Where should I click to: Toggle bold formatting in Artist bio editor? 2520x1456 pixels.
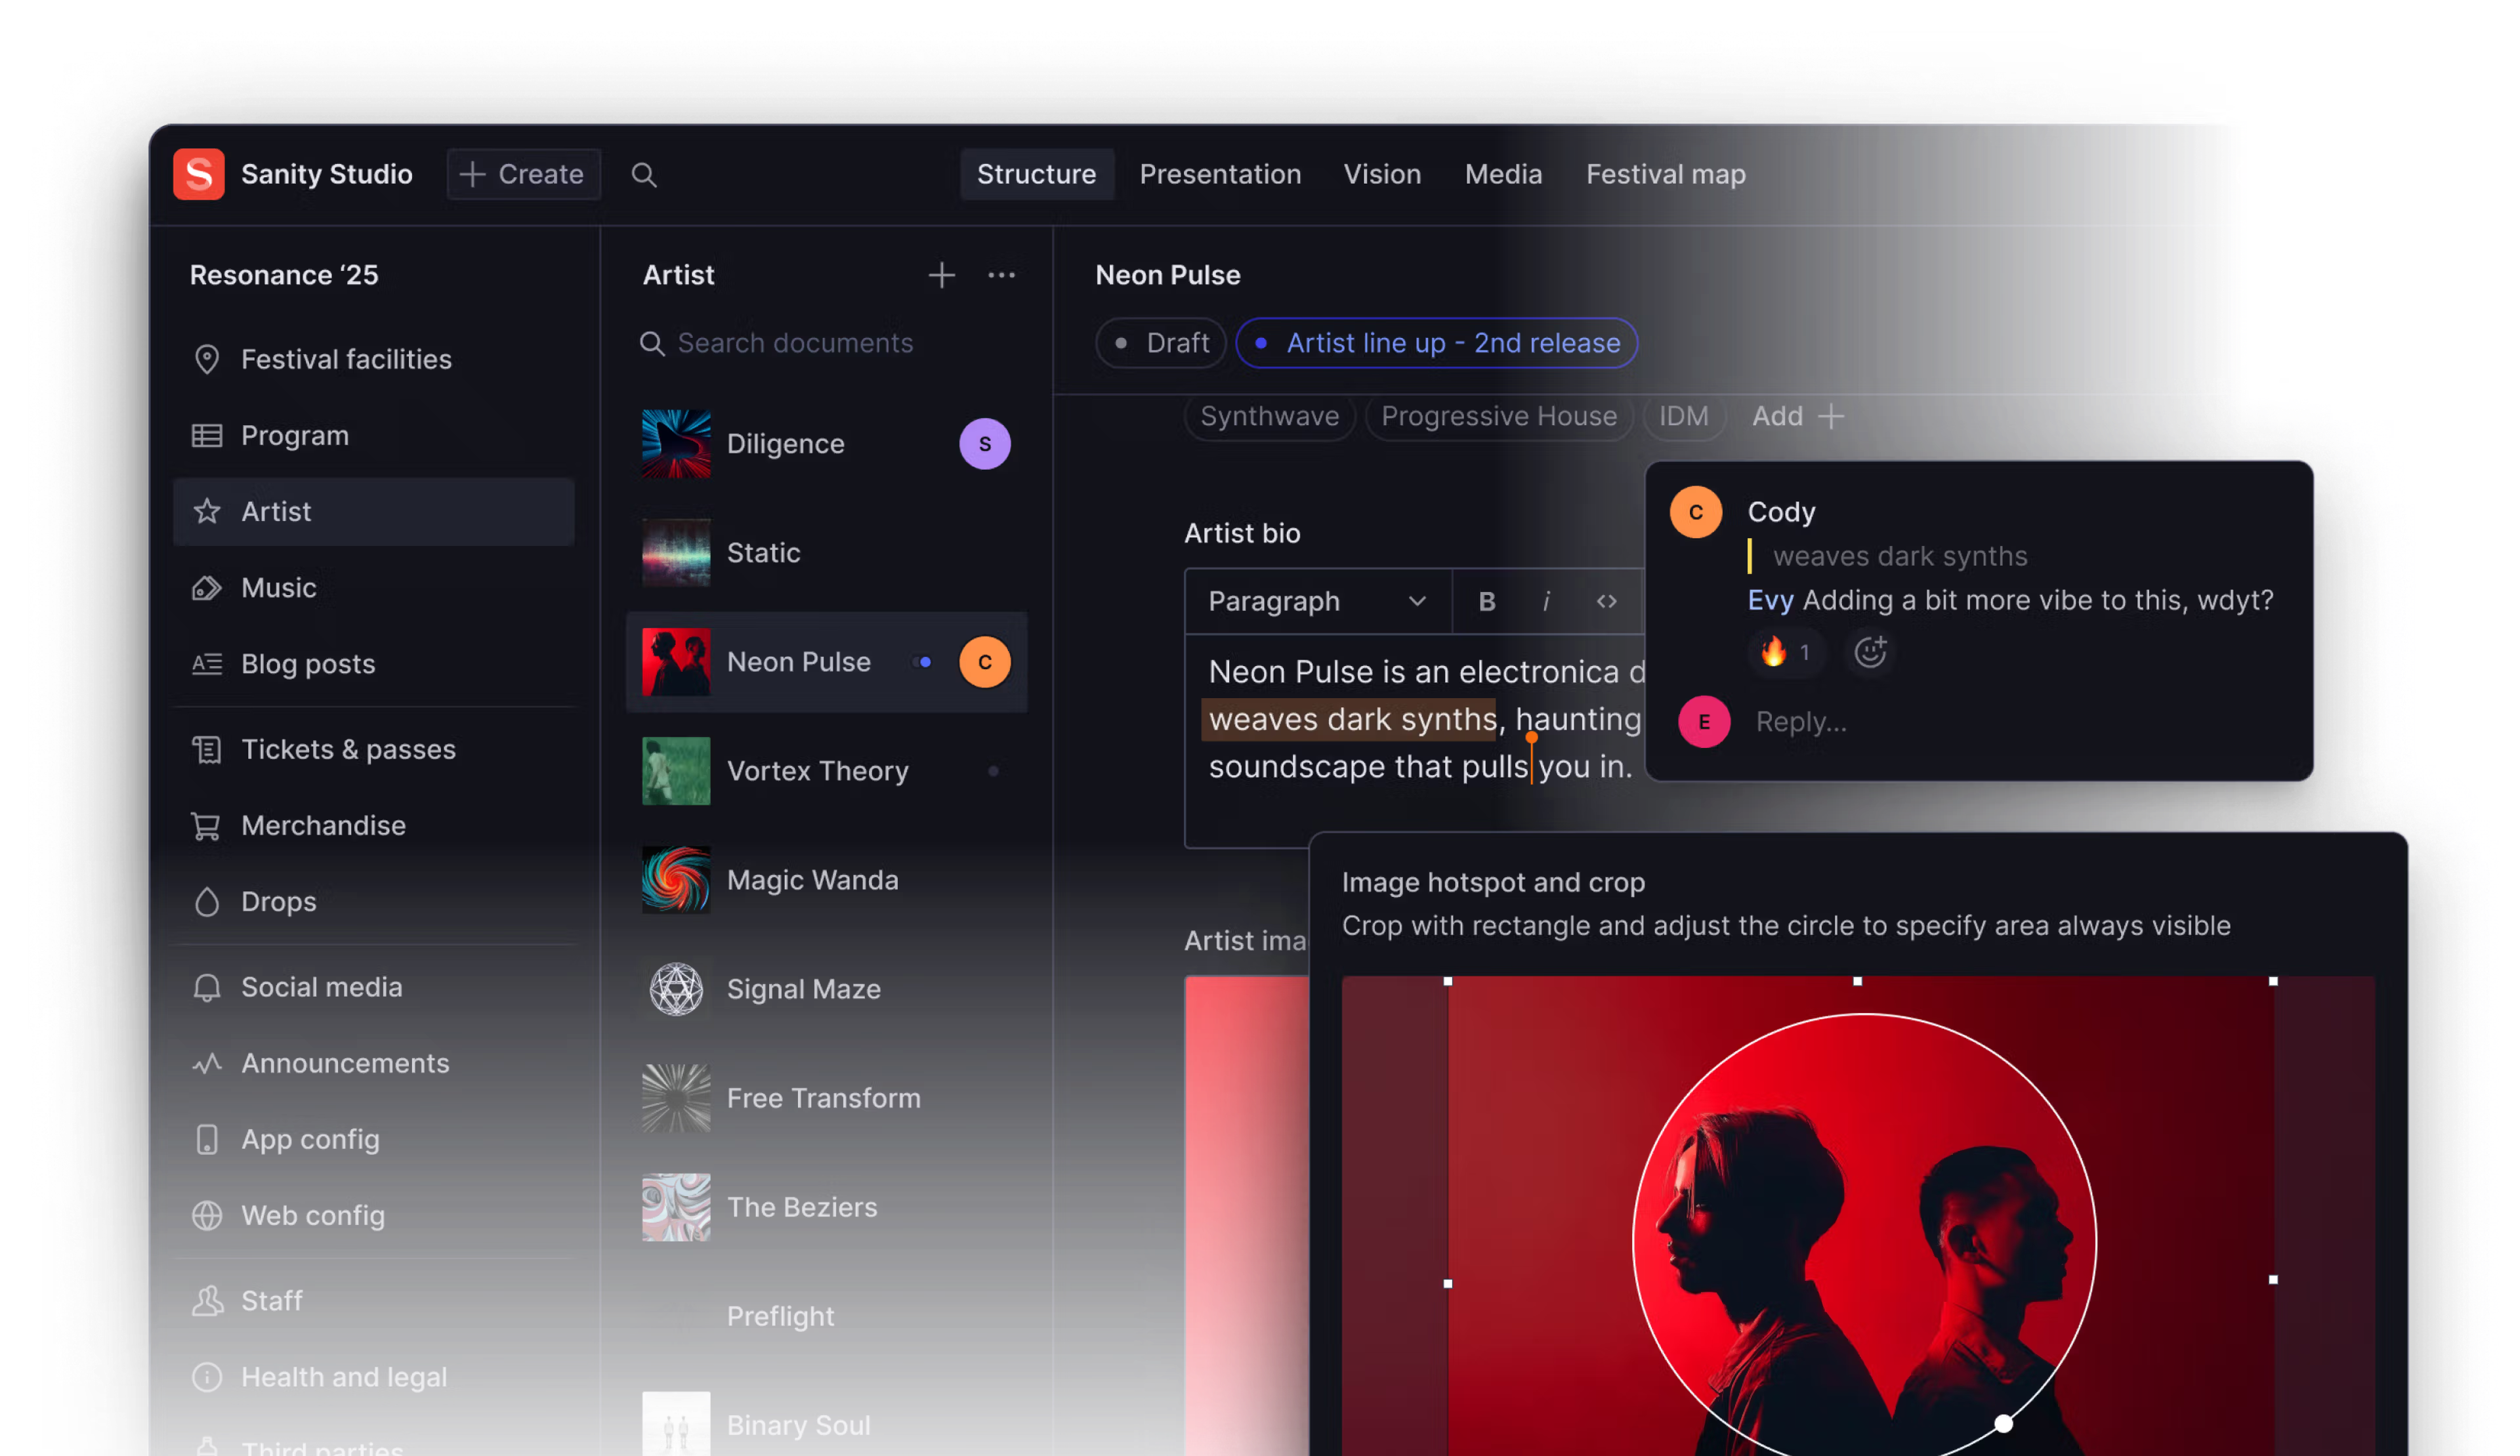(1486, 601)
